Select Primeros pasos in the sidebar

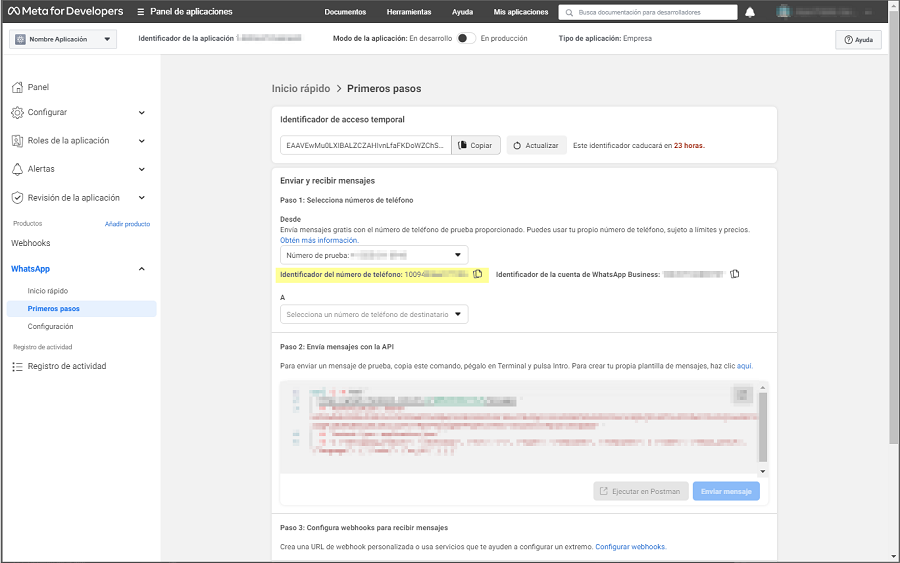pyautogui.click(x=82, y=309)
